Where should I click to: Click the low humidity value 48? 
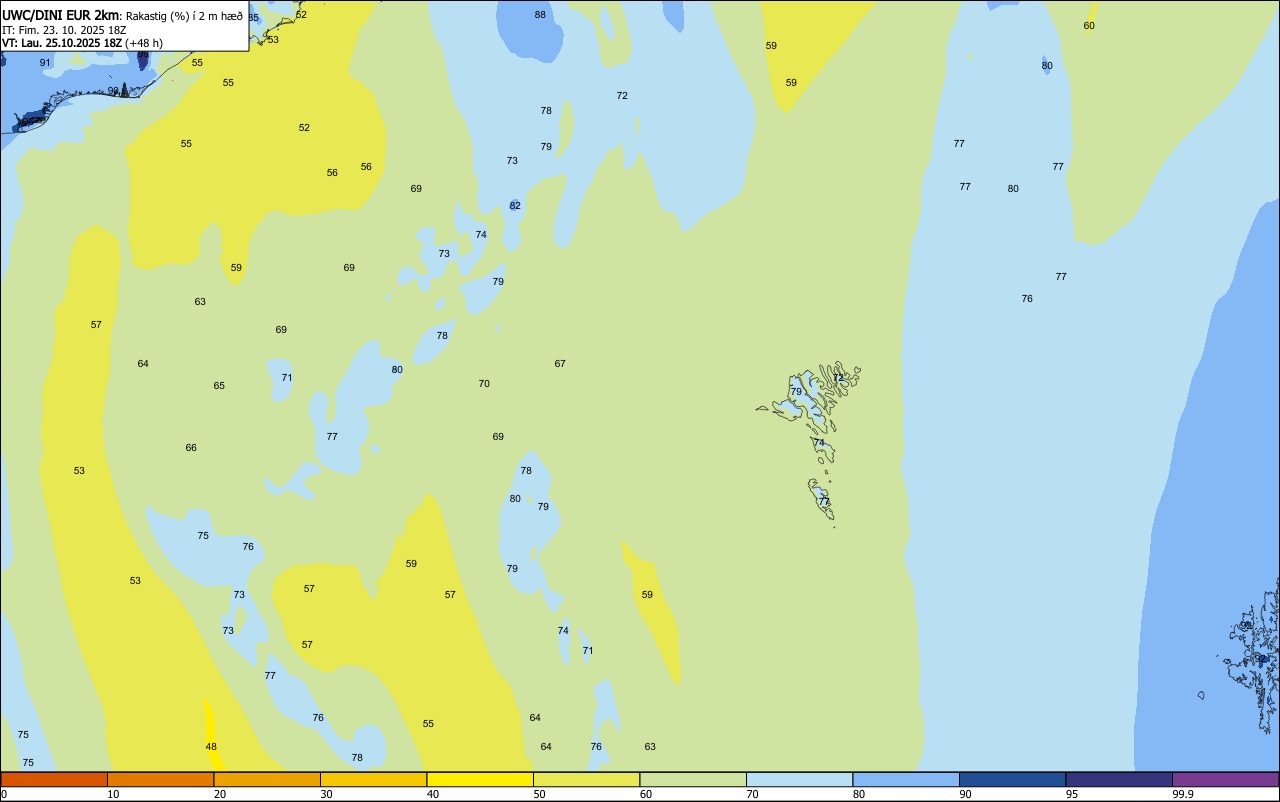coord(211,746)
